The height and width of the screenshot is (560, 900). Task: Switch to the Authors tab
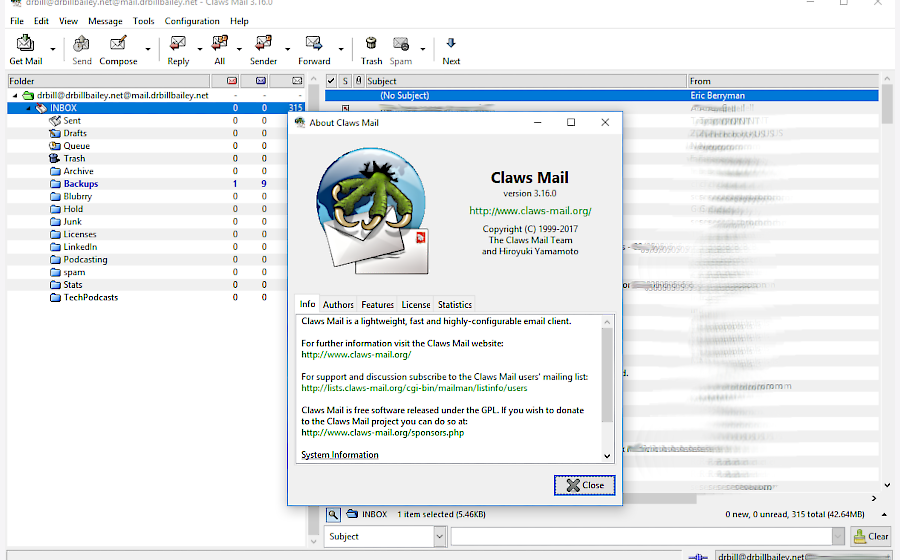click(338, 305)
